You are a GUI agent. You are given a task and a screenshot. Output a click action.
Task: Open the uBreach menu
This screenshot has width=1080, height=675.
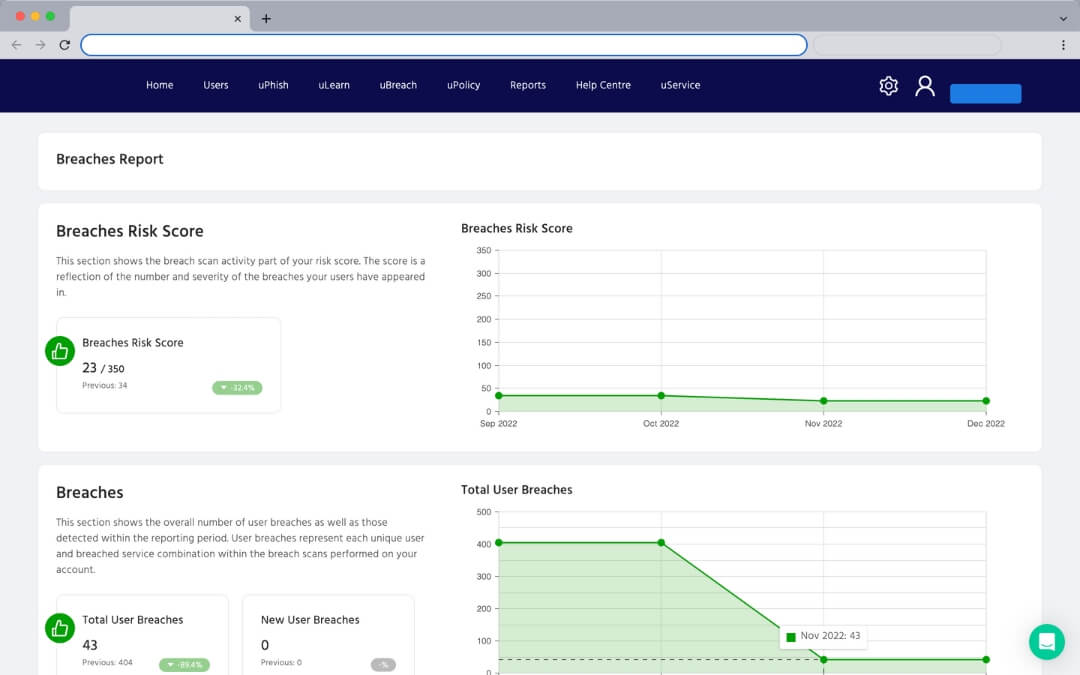click(x=398, y=85)
